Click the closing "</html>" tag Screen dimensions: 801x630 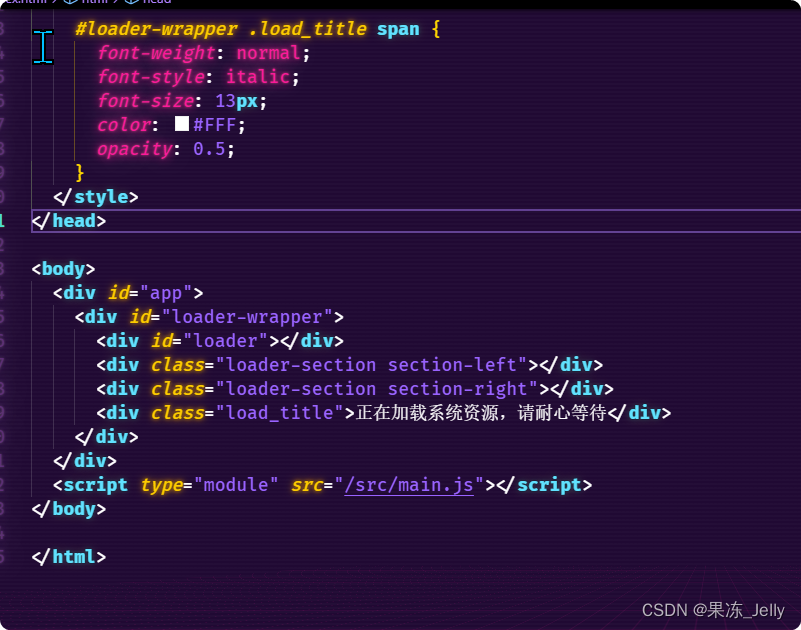point(68,557)
